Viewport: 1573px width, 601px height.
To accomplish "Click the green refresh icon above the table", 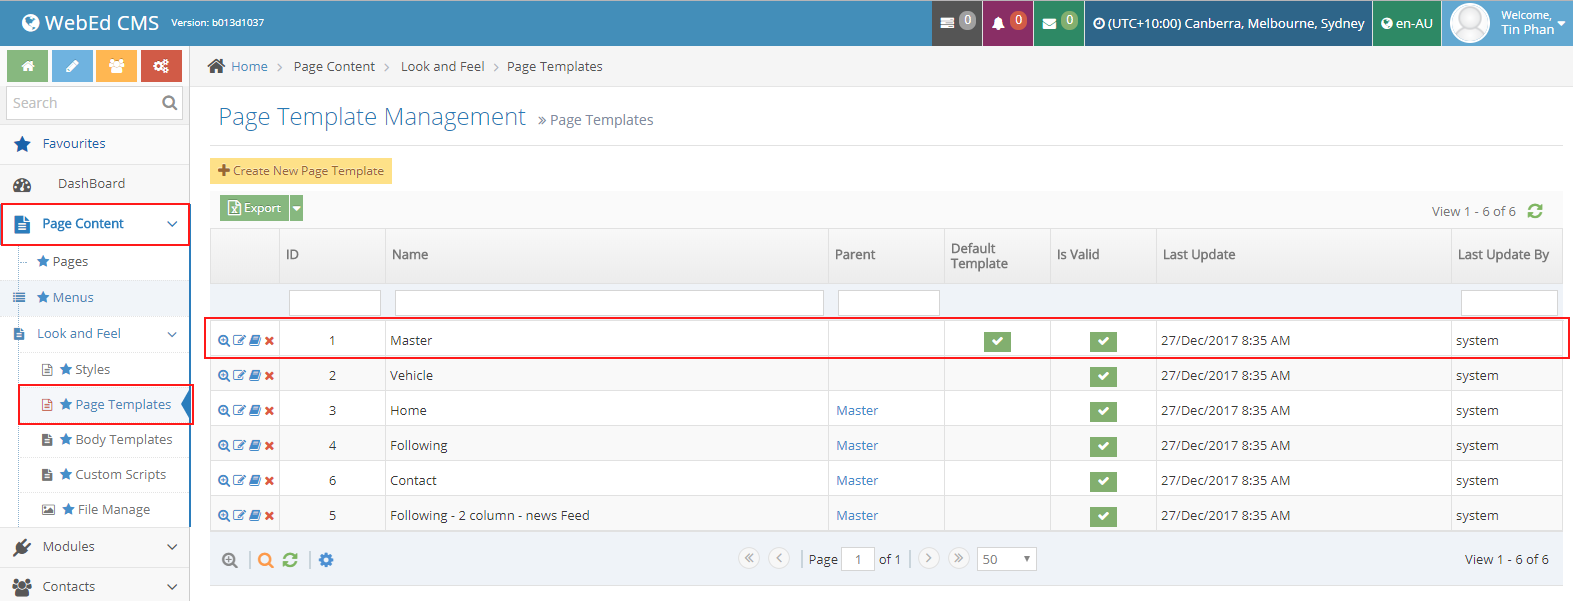I will (1535, 211).
